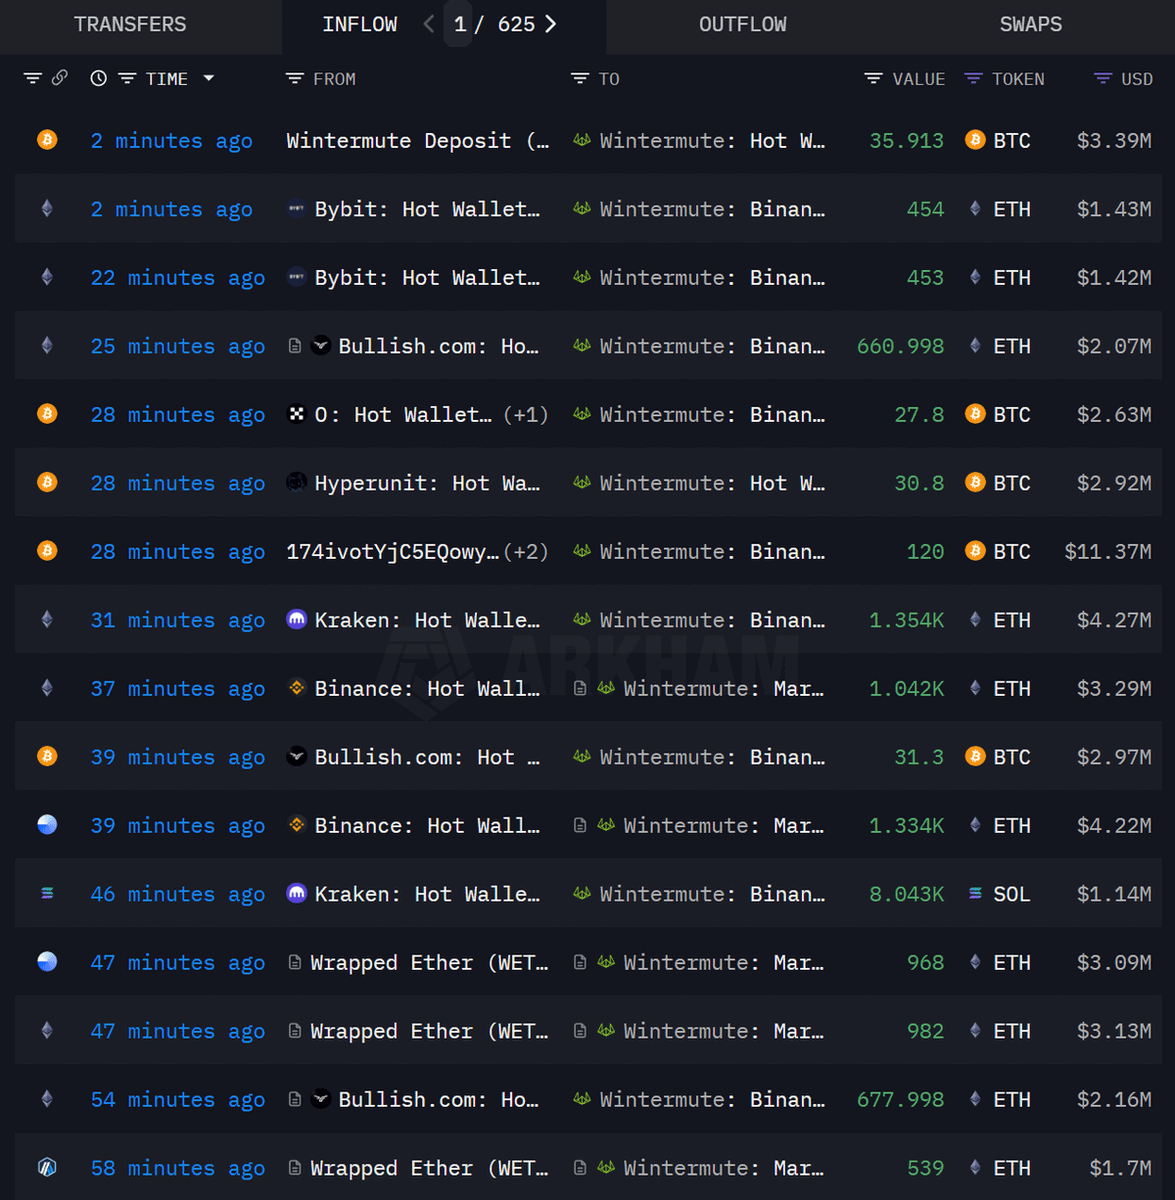Switch to the SWAPS tab
The width and height of the screenshot is (1175, 1200).
click(1031, 24)
